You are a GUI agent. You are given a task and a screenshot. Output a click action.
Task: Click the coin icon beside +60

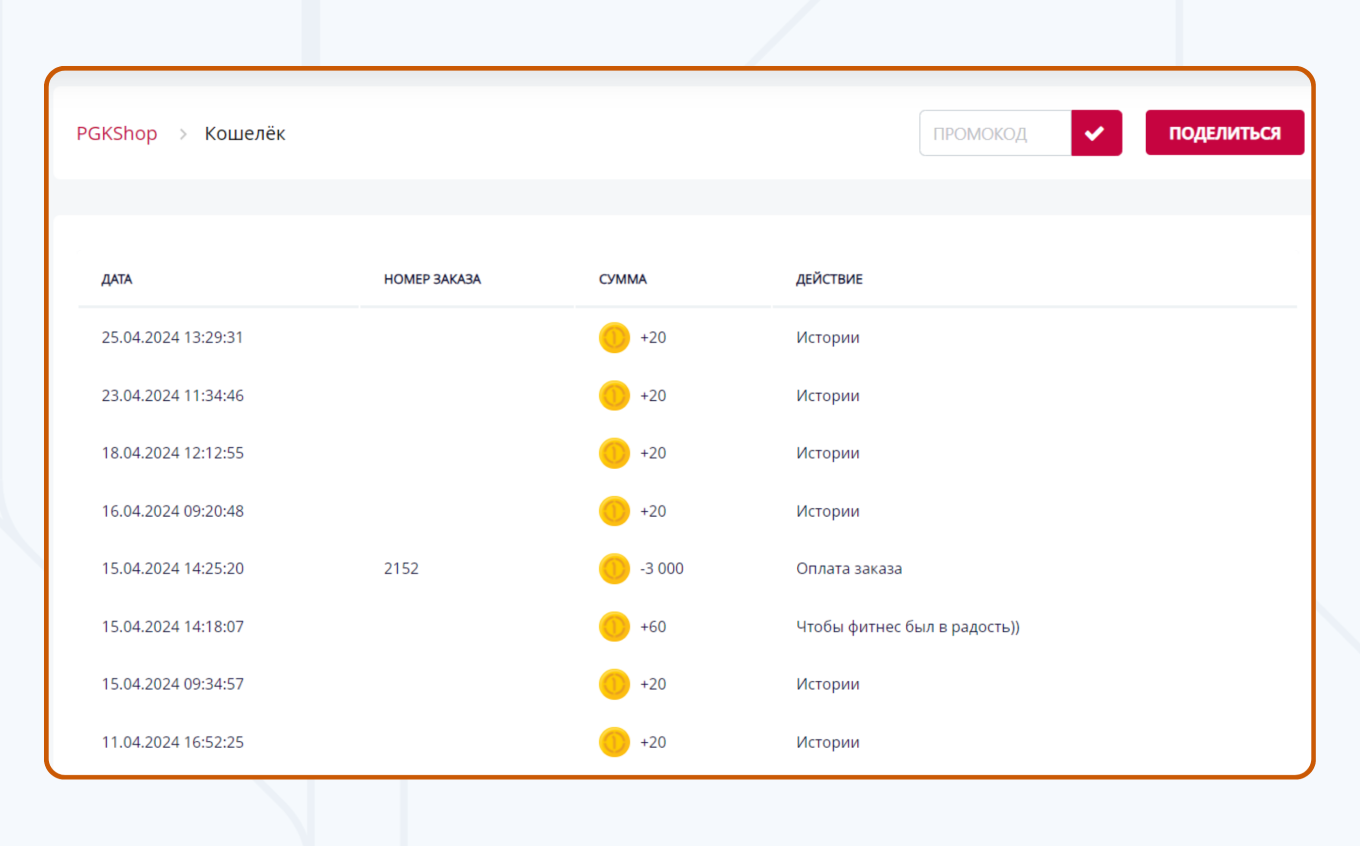[614, 627]
